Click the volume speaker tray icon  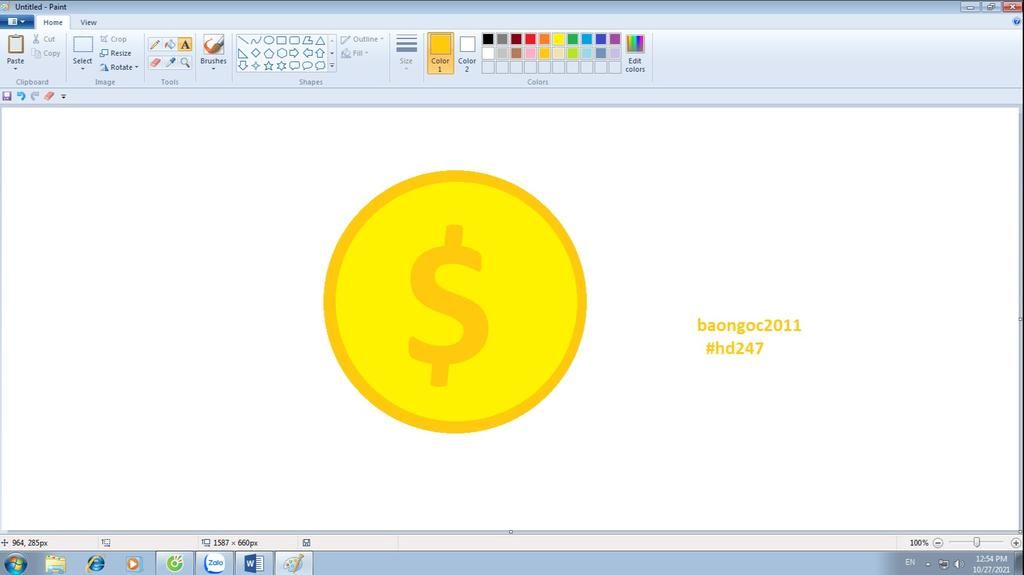click(959, 564)
